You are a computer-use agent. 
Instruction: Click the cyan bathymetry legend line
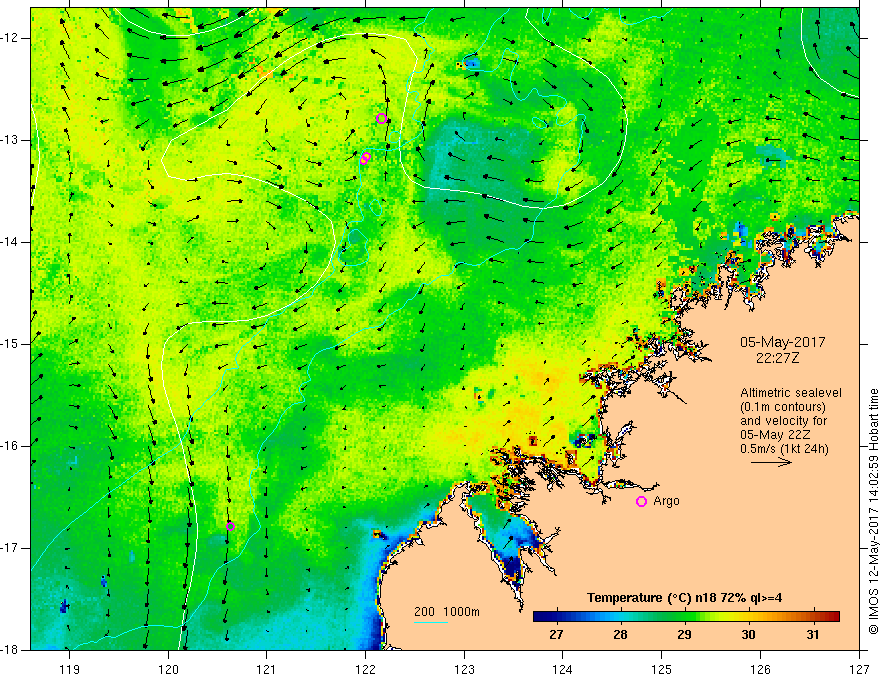coord(431,622)
